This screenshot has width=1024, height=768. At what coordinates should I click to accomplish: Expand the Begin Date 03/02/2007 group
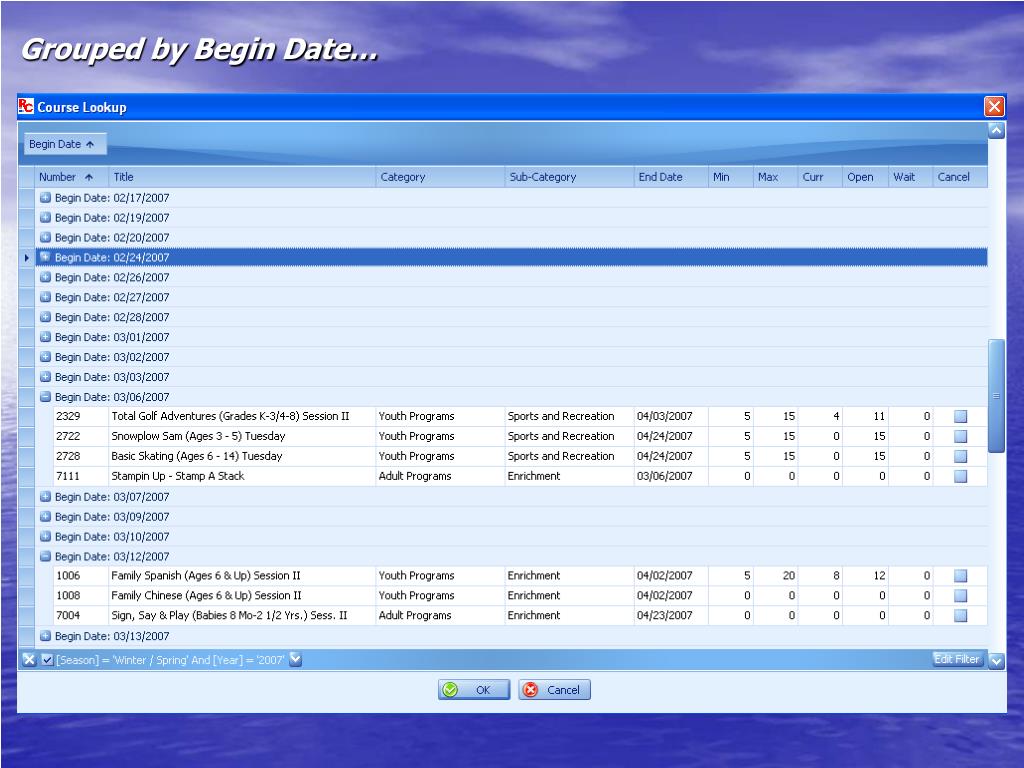(45, 357)
